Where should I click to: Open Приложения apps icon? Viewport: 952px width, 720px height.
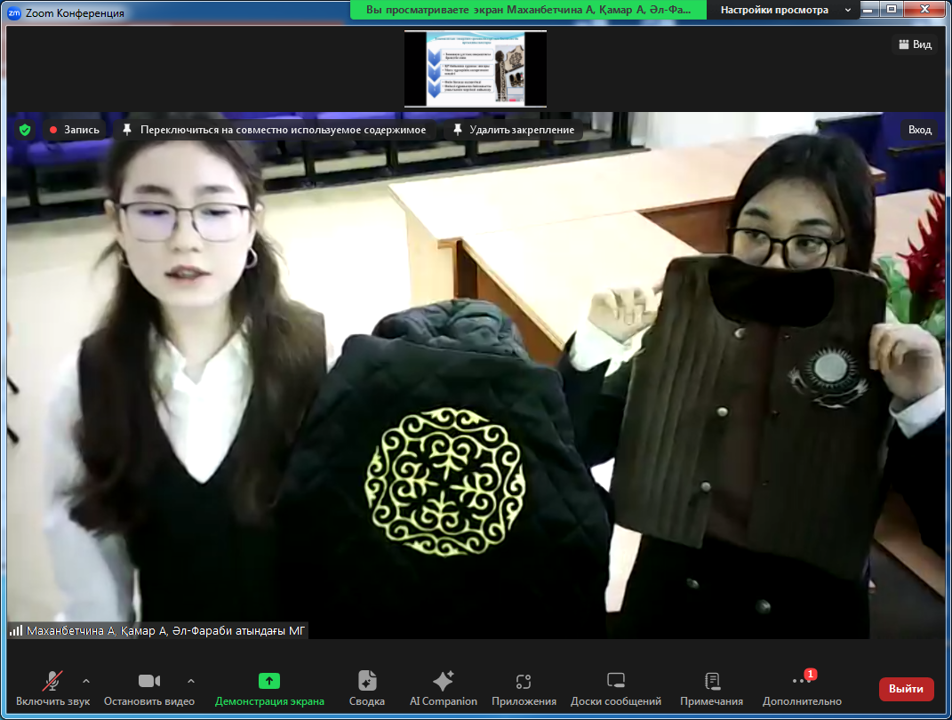click(x=523, y=682)
